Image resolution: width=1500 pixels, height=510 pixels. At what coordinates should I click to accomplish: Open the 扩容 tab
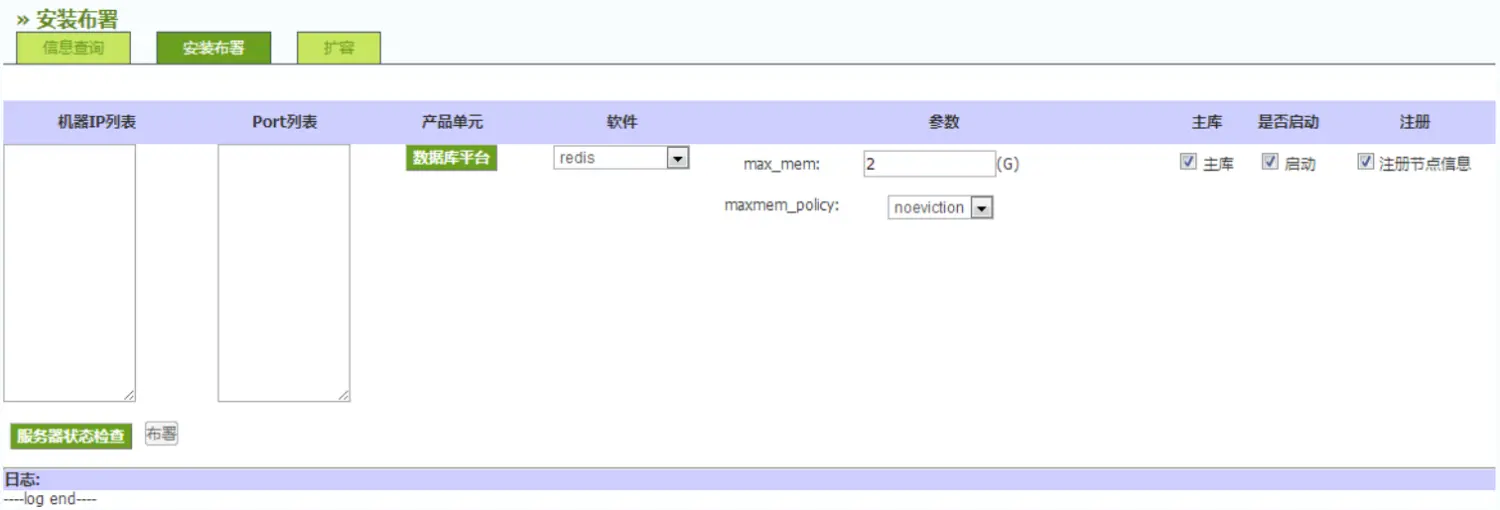pos(339,48)
